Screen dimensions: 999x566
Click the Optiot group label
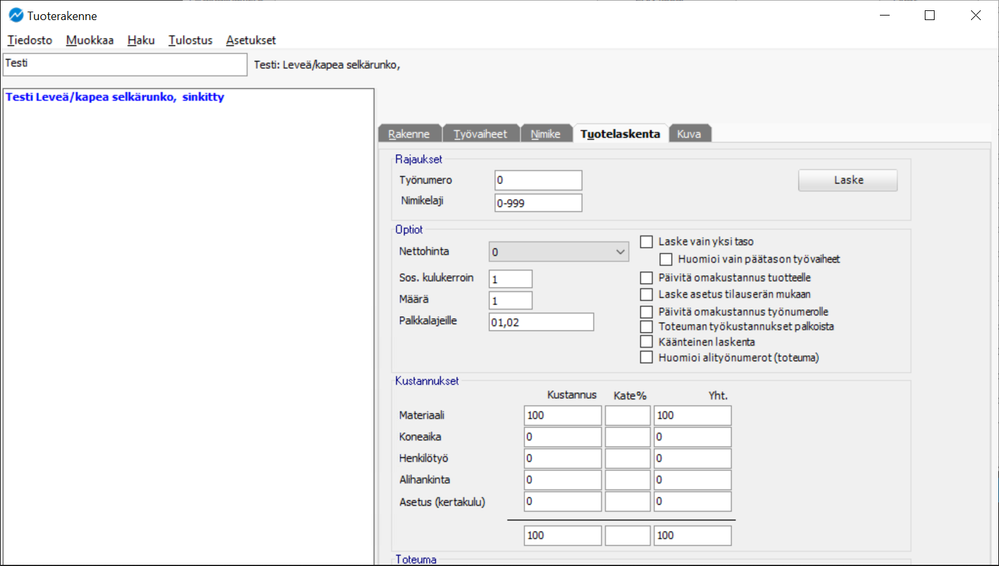pyautogui.click(x=409, y=229)
